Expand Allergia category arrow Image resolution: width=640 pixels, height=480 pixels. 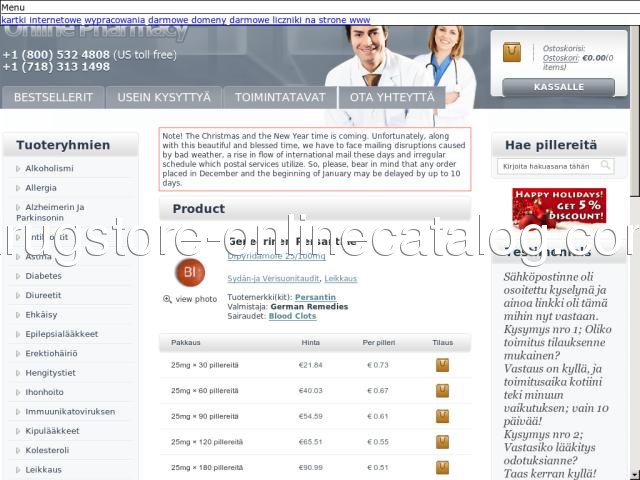[x=18, y=188]
